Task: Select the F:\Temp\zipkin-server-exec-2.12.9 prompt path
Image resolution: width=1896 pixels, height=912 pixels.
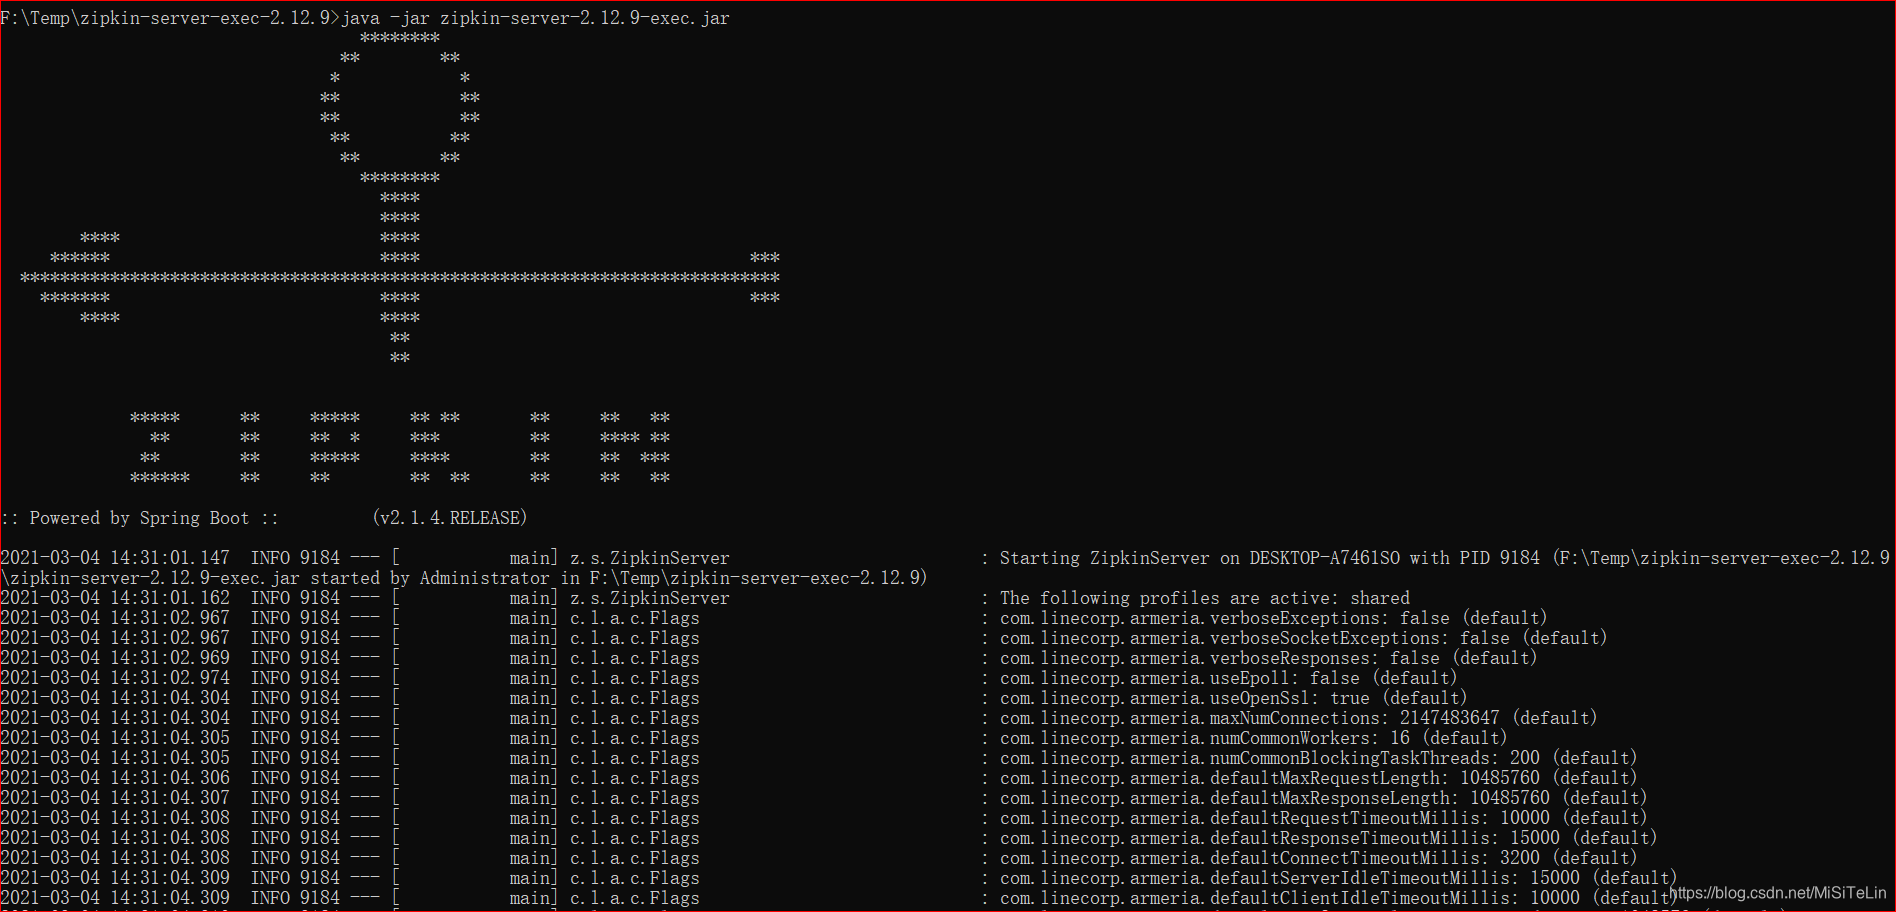Action: (165, 18)
